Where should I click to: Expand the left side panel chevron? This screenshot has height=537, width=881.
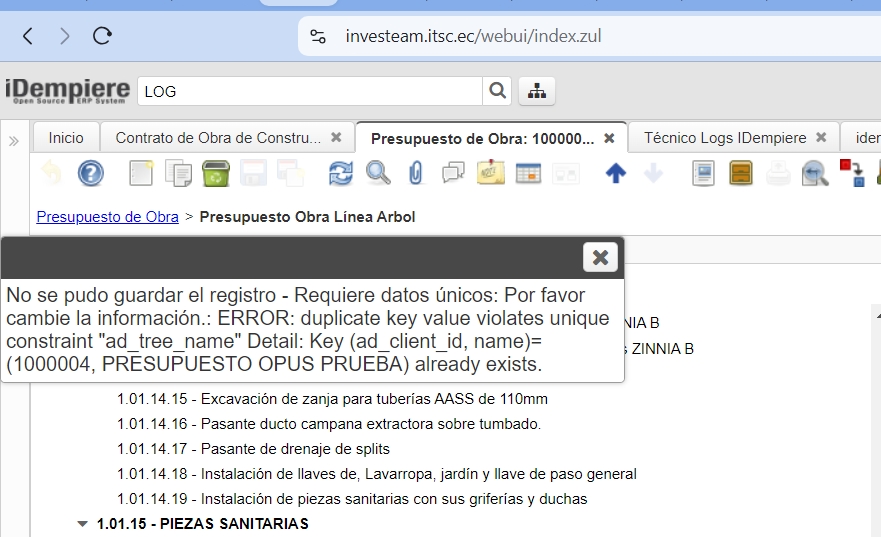[14, 141]
